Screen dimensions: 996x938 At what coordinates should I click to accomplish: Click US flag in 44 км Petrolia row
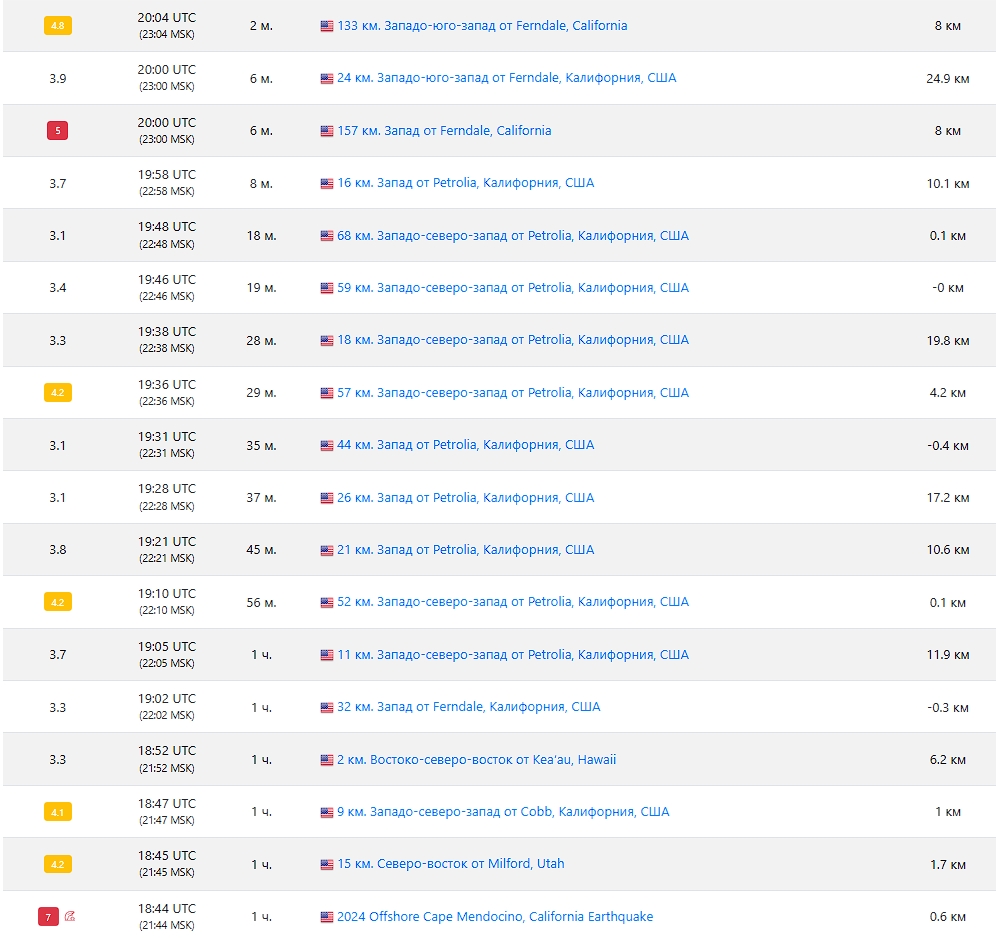326,445
